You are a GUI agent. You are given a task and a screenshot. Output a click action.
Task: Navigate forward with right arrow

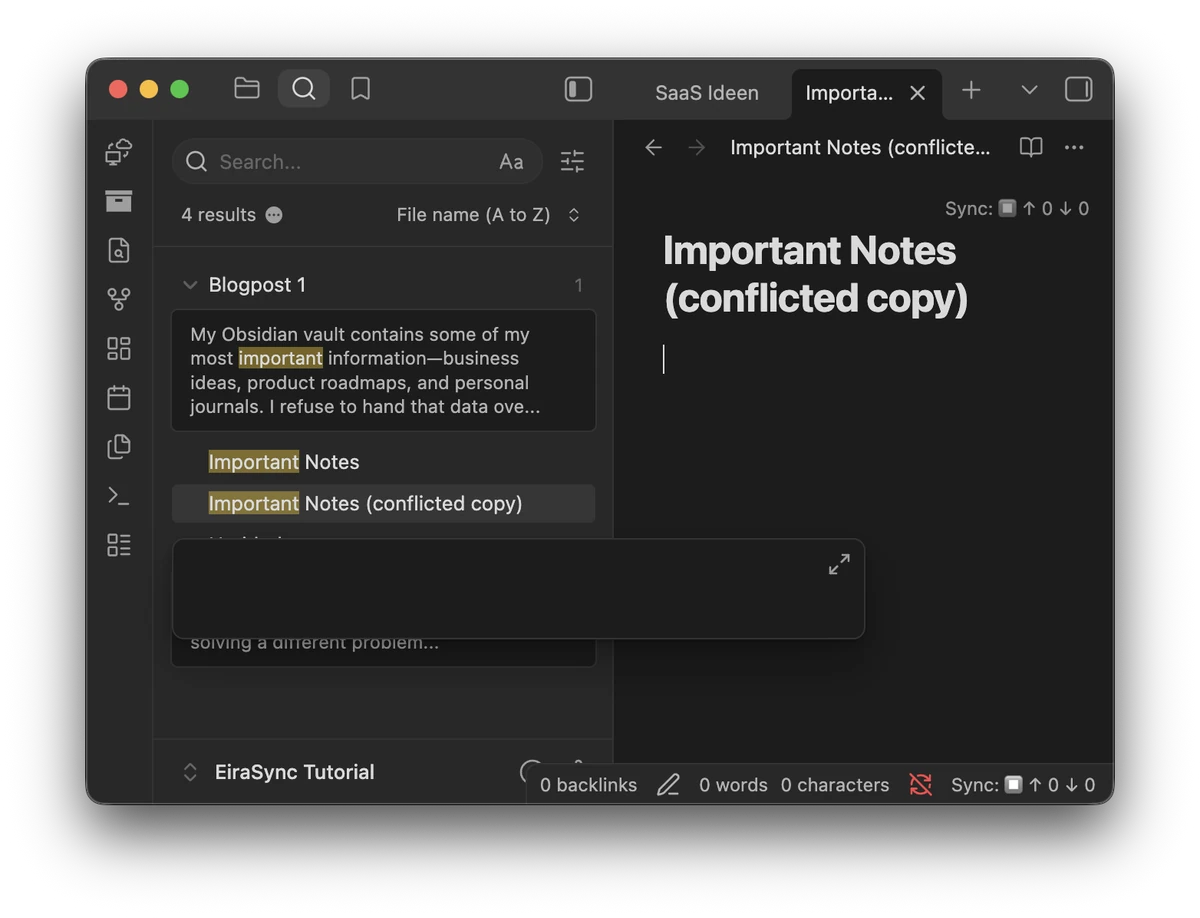tap(697, 148)
